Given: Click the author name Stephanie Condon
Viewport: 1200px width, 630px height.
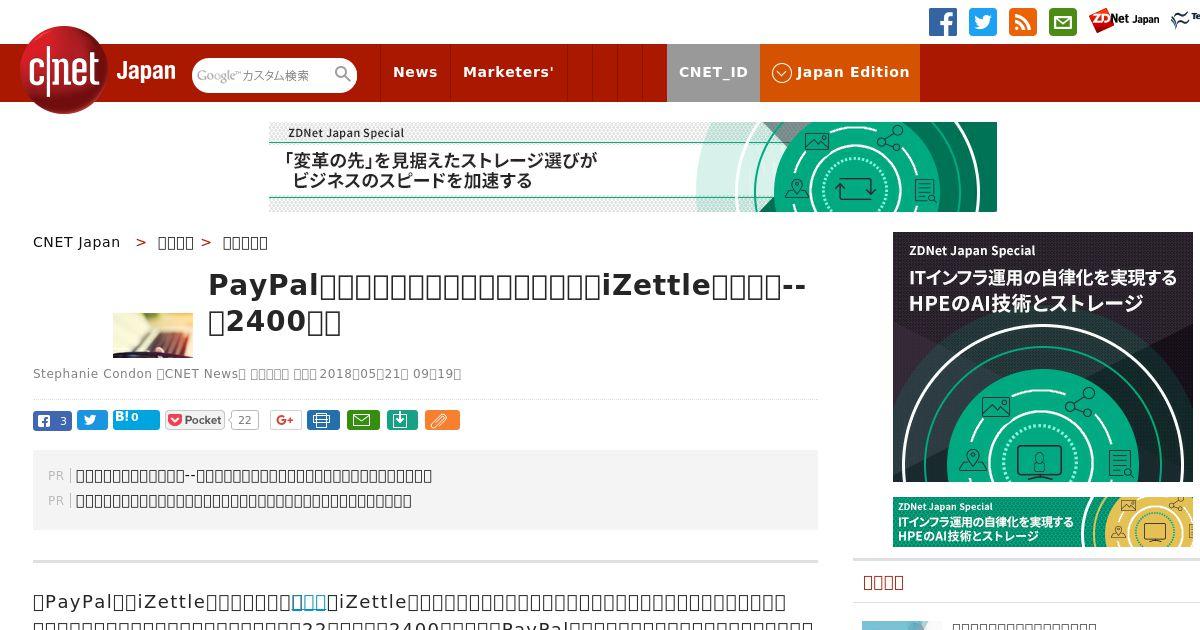Looking at the screenshot, I should (92, 374).
